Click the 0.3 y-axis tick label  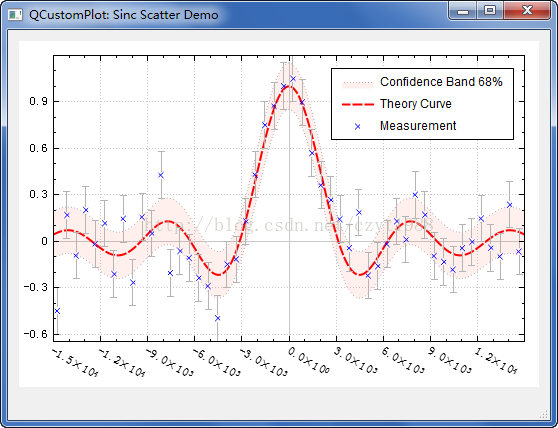coord(38,195)
